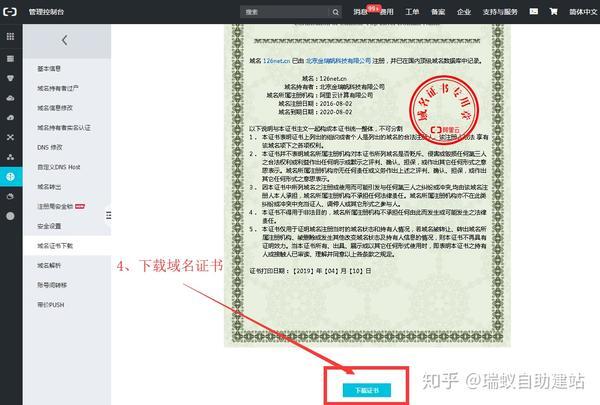Open the 企业 menu
Screen dimensions: 600x405
pyautogui.click(x=464, y=12)
